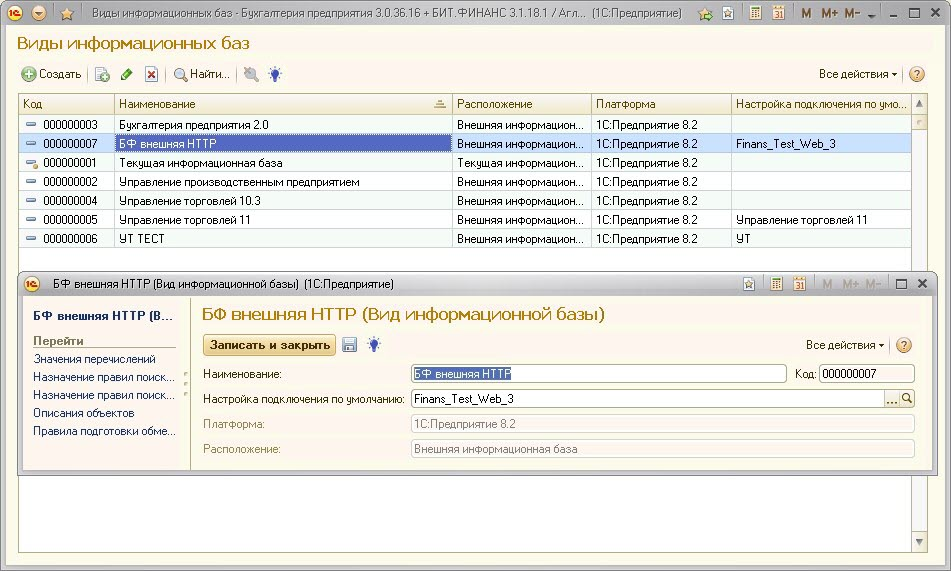Image resolution: width=951 pixels, height=571 pixels.
Task: Click the red X delete mark icon
Action: pyautogui.click(x=151, y=74)
